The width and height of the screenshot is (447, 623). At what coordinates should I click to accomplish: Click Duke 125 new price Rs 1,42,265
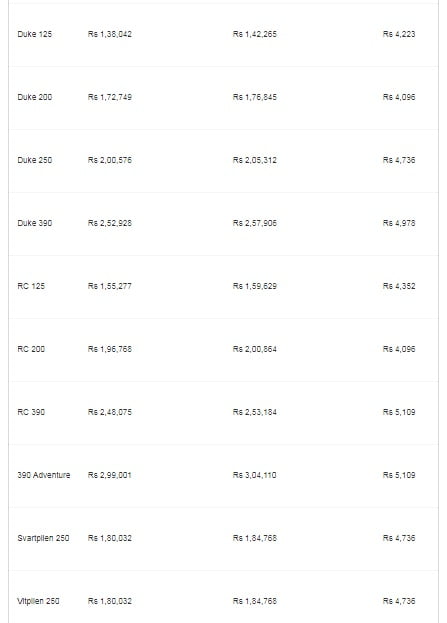(255, 34)
